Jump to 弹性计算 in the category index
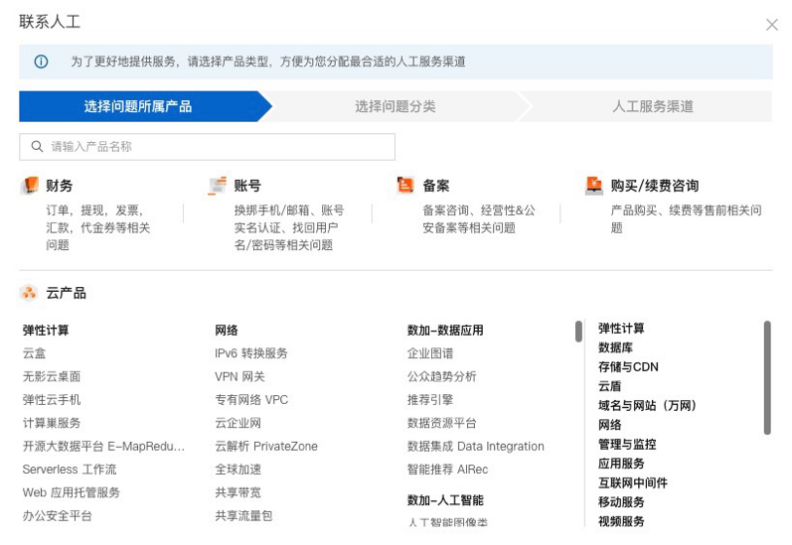Viewport: 792px width, 545px height. click(x=621, y=328)
